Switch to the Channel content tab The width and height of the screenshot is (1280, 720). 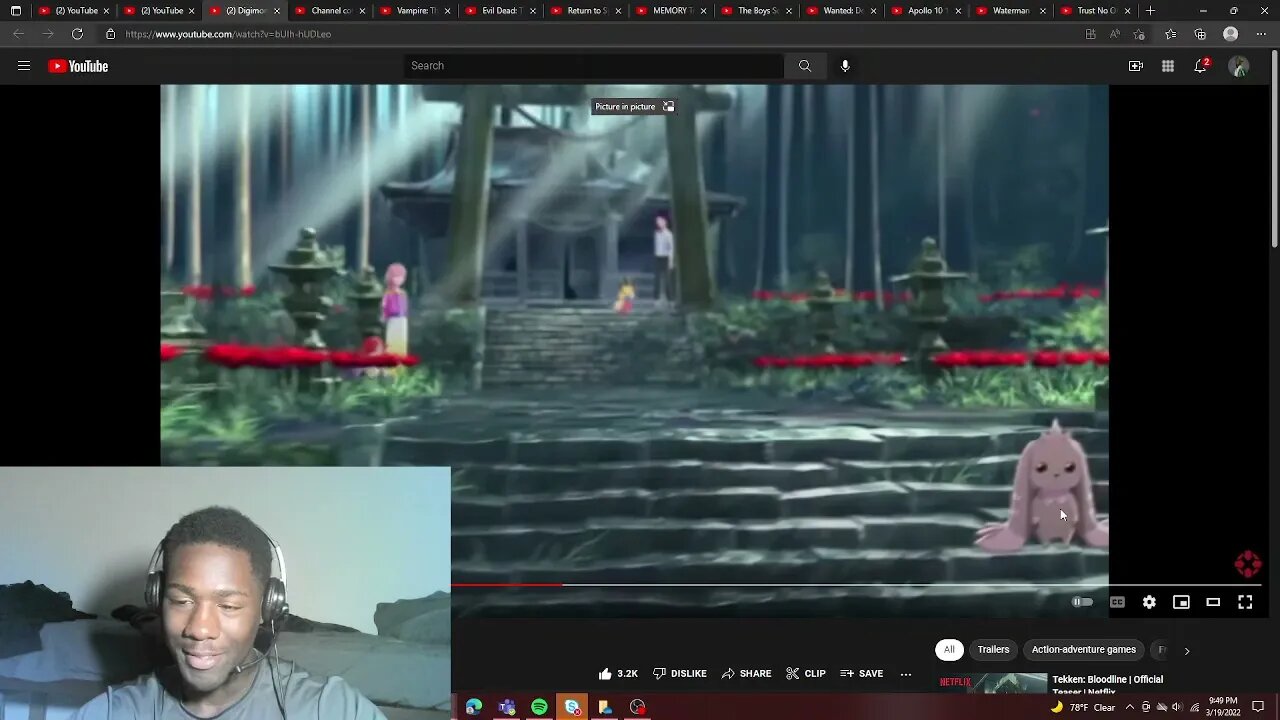330,11
